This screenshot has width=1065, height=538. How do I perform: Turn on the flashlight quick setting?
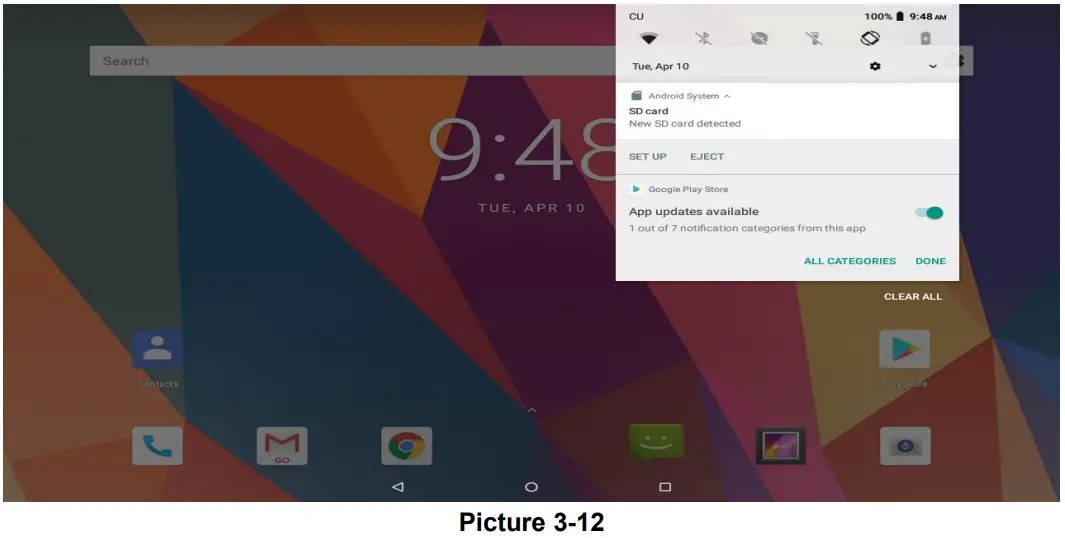point(814,39)
